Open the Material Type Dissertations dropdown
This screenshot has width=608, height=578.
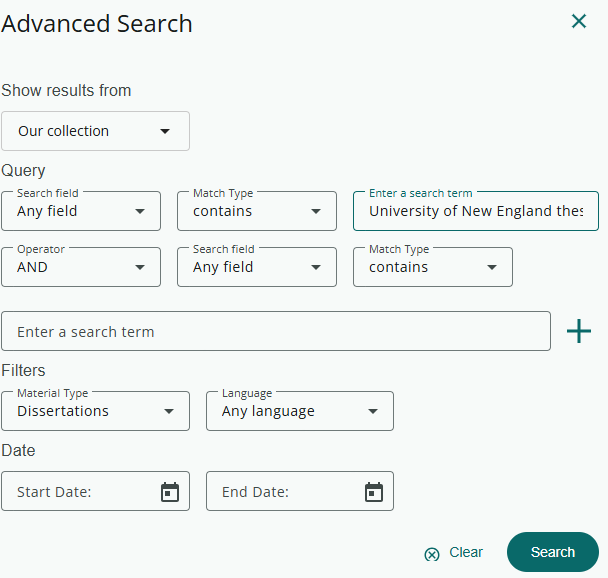click(95, 411)
